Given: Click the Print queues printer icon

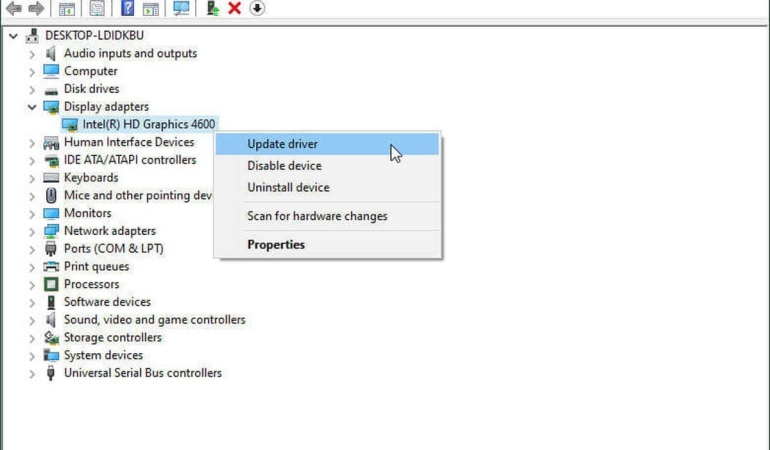Looking at the screenshot, I should point(51,267).
